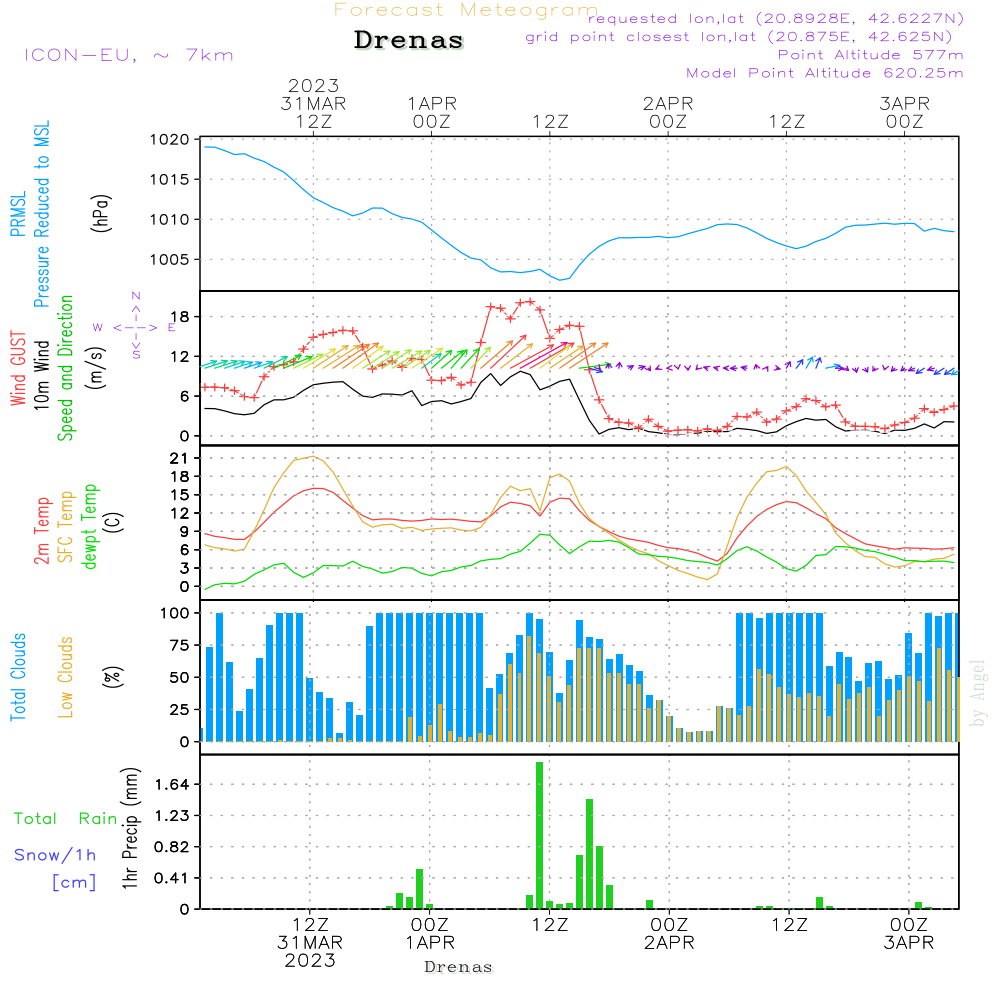
Task: Click the top axis label '3APR 00Z'
Action: click(x=904, y=112)
